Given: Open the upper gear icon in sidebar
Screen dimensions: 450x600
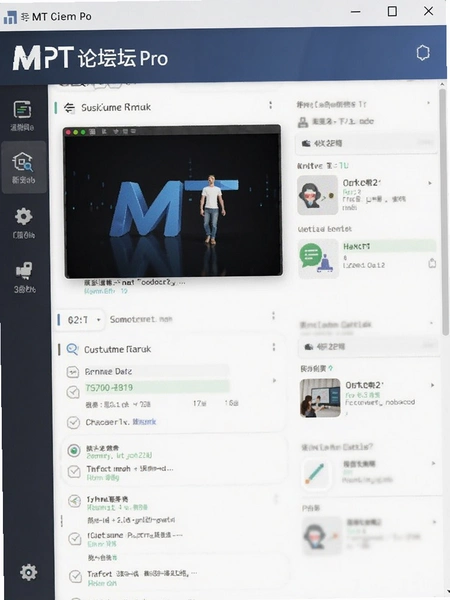Looking at the screenshot, I should pyautogui.click(x=23, y=217).
